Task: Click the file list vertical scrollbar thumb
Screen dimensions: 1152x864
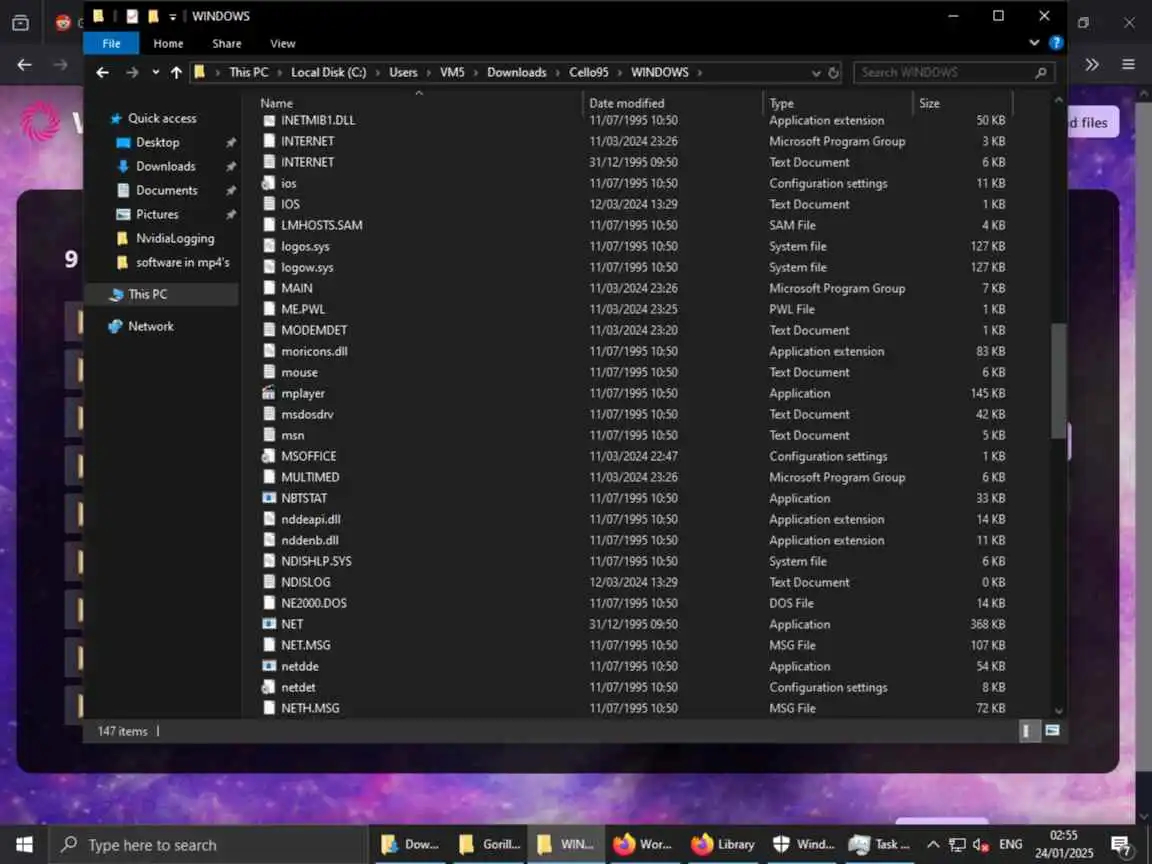Action: pyautogui.click(x=1058, y=381)
